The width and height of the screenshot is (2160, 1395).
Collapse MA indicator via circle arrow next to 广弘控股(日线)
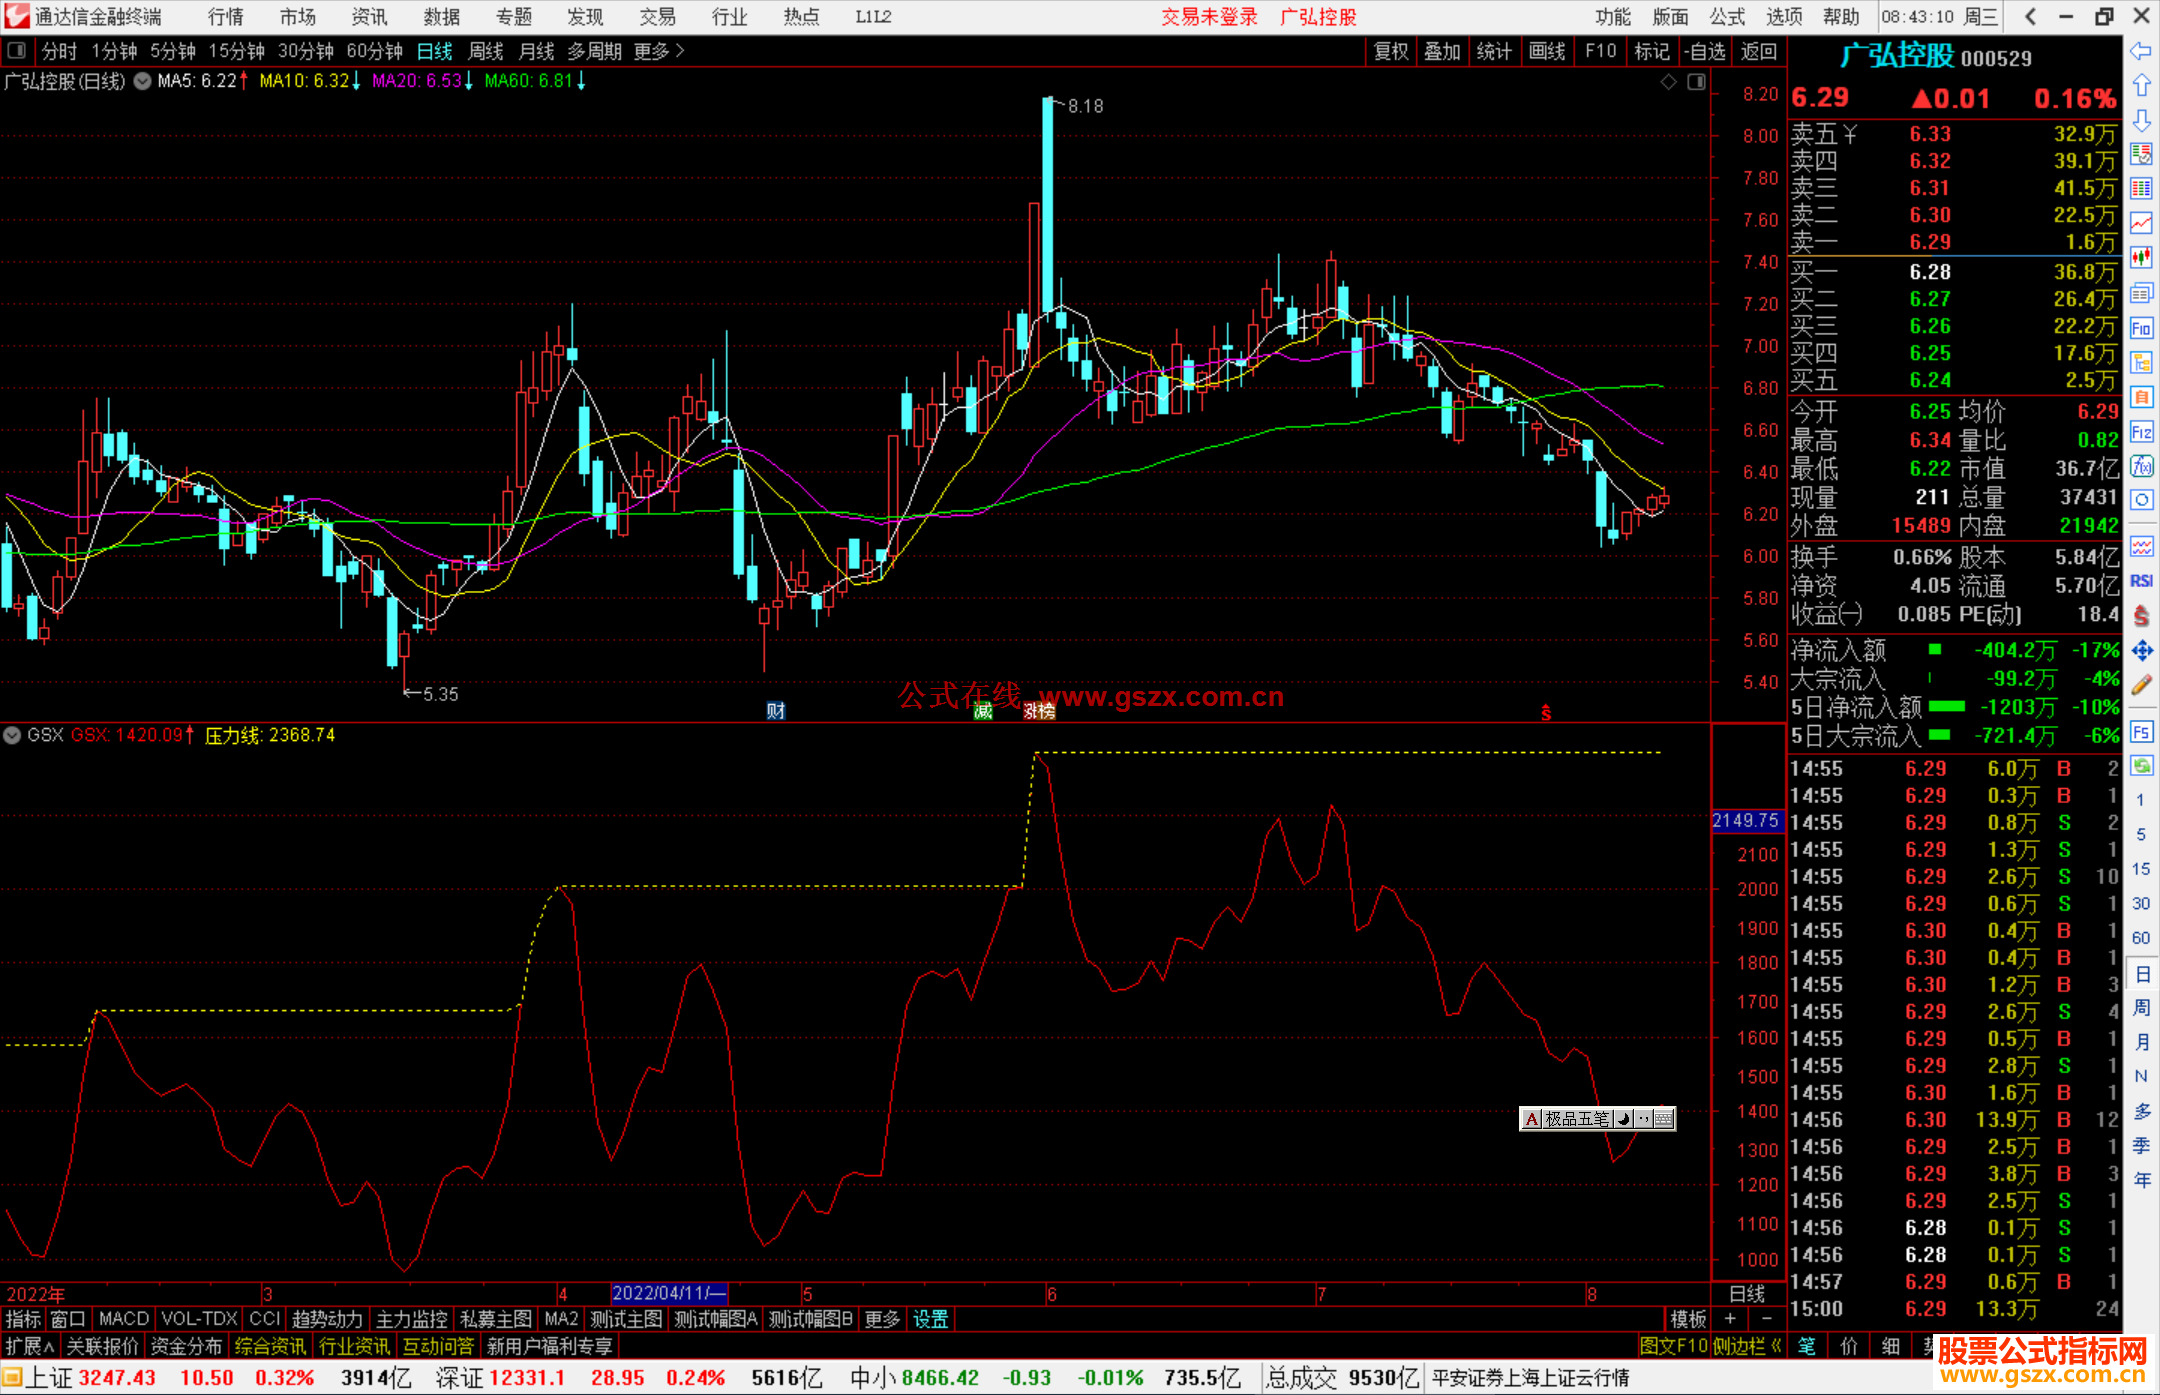click(143, 82)
